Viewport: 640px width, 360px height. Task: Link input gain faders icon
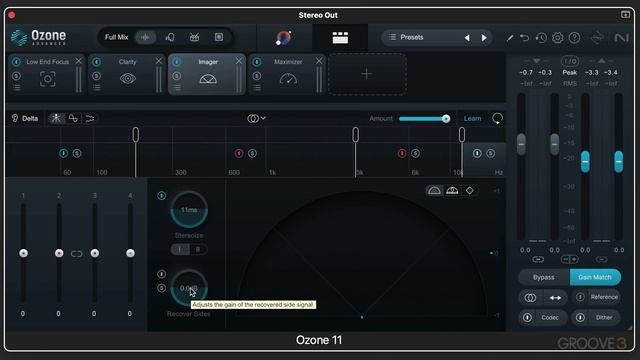point(538,259)
